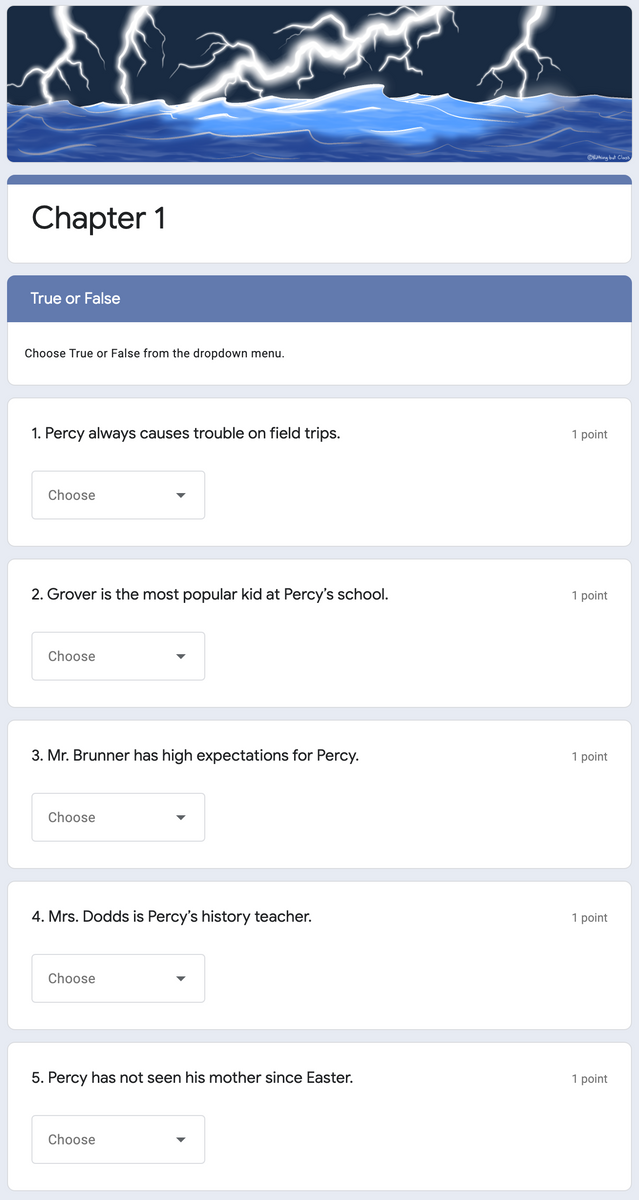The height and width of the screenshot is (1200, 639).
Task: Click the 1 point label on question 1
Action: (x=590, y=434)
